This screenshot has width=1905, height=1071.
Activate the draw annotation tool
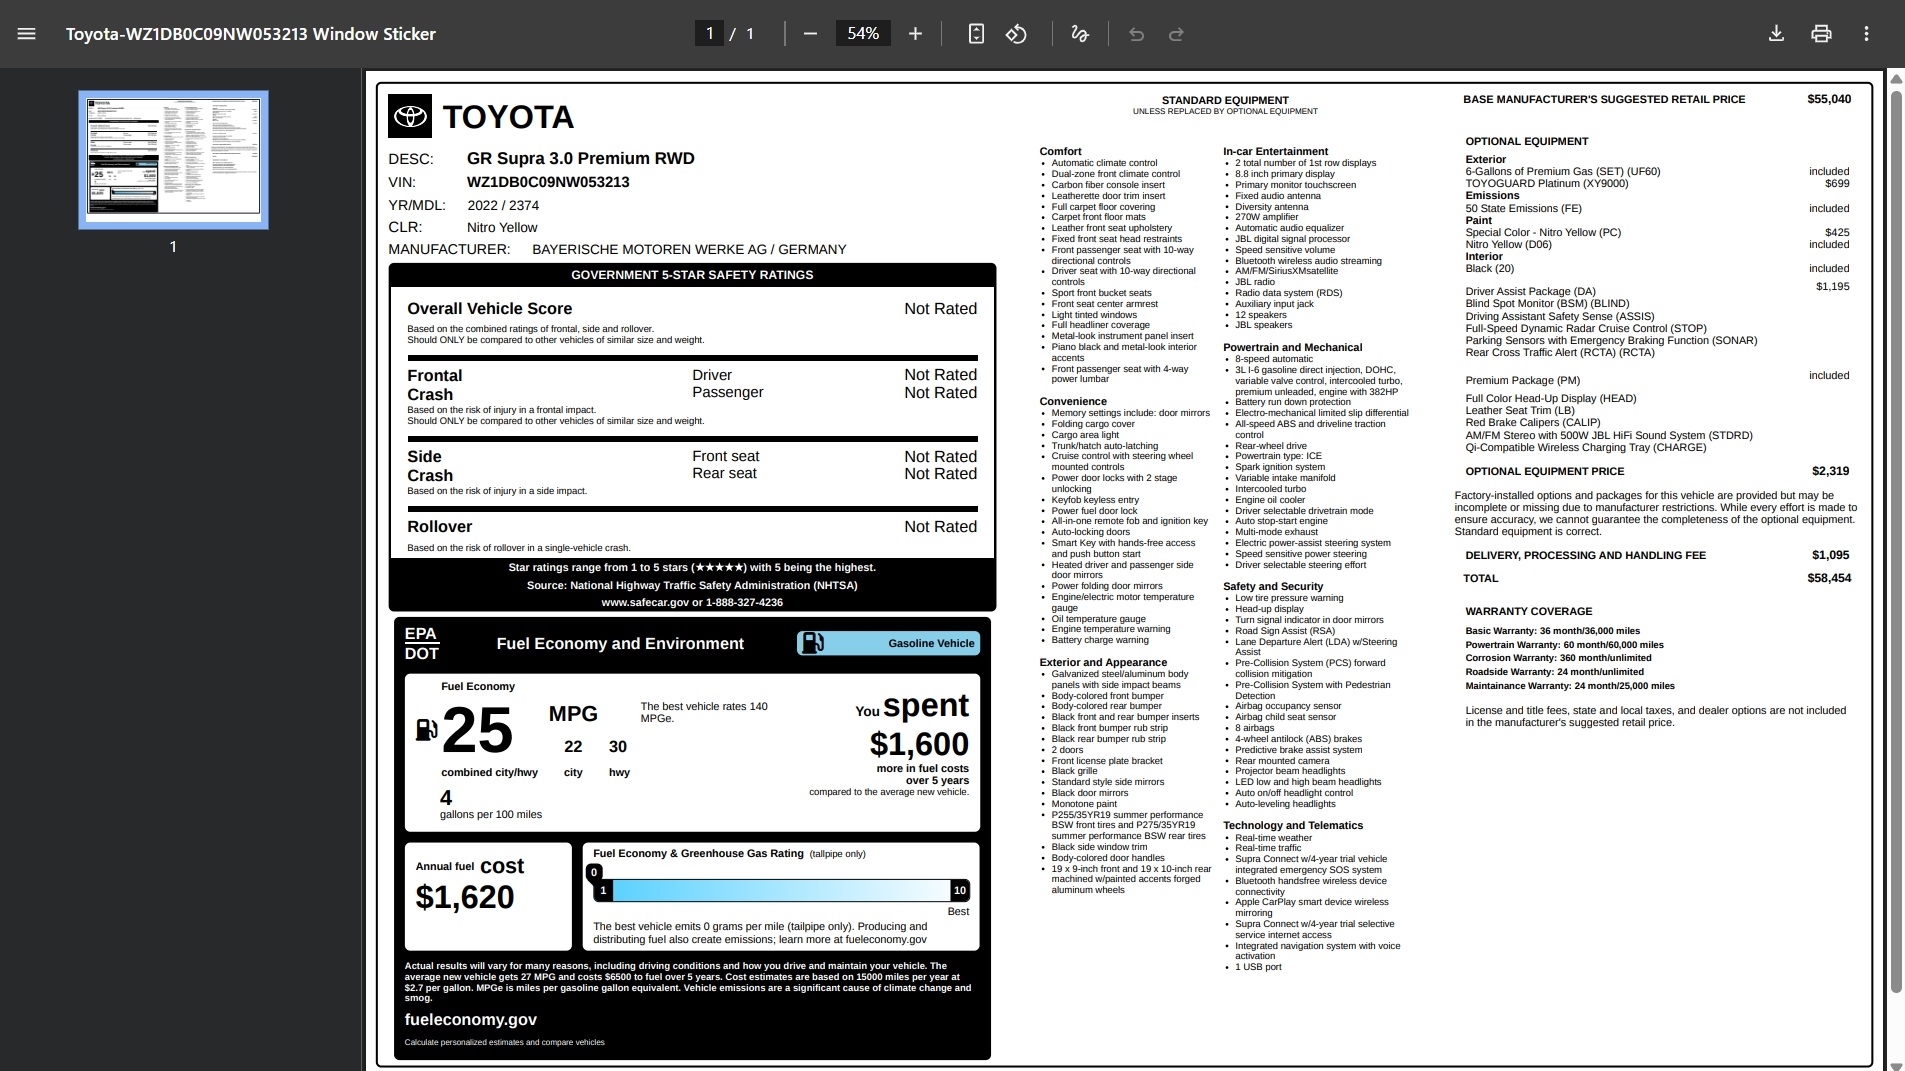tap(1080, 34)
